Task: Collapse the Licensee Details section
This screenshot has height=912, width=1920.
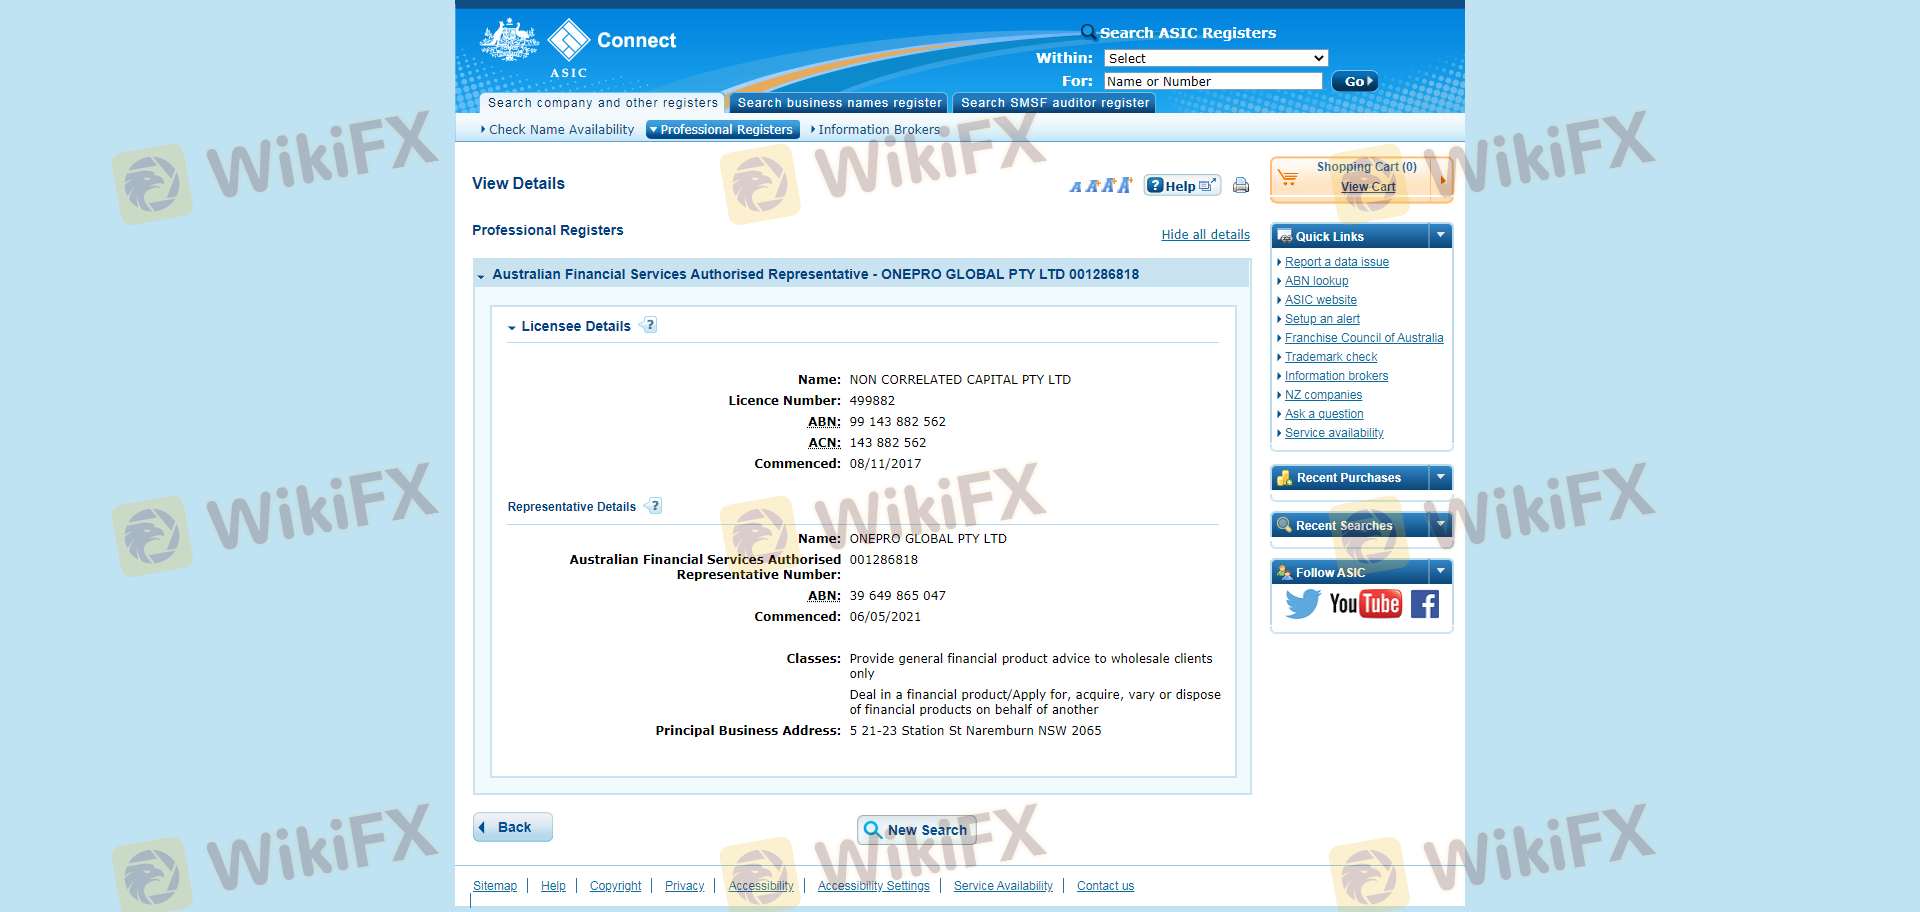Action: [x=512, y=327]
